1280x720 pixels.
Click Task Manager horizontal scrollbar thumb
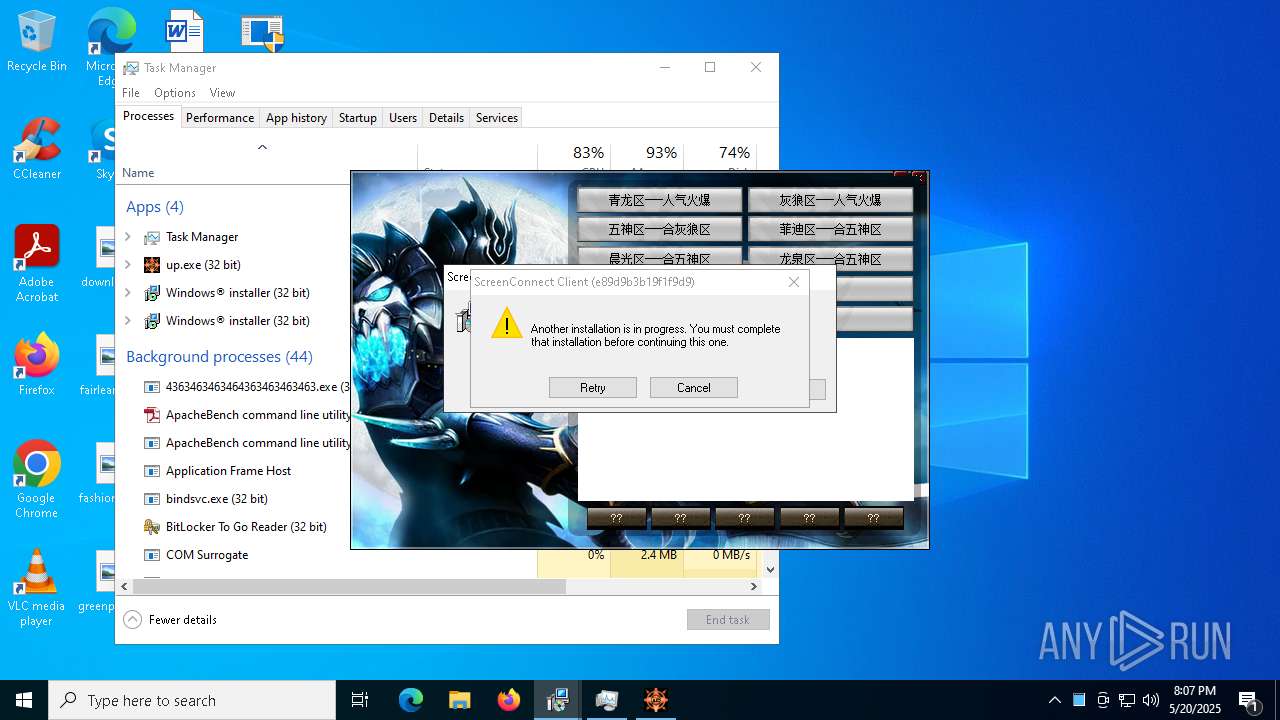(x=350, y=587)
